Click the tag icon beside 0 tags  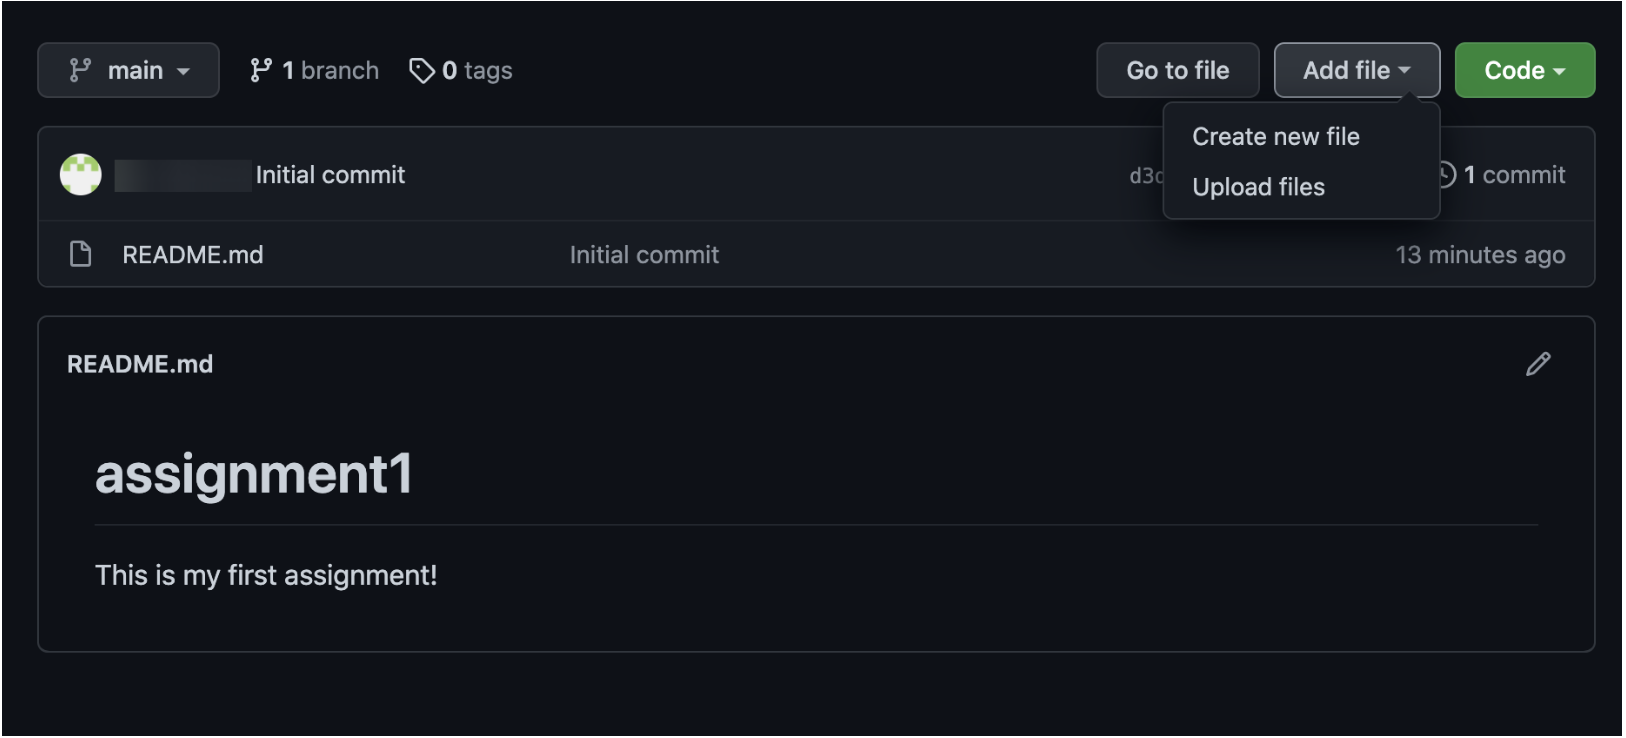point(422,70)
